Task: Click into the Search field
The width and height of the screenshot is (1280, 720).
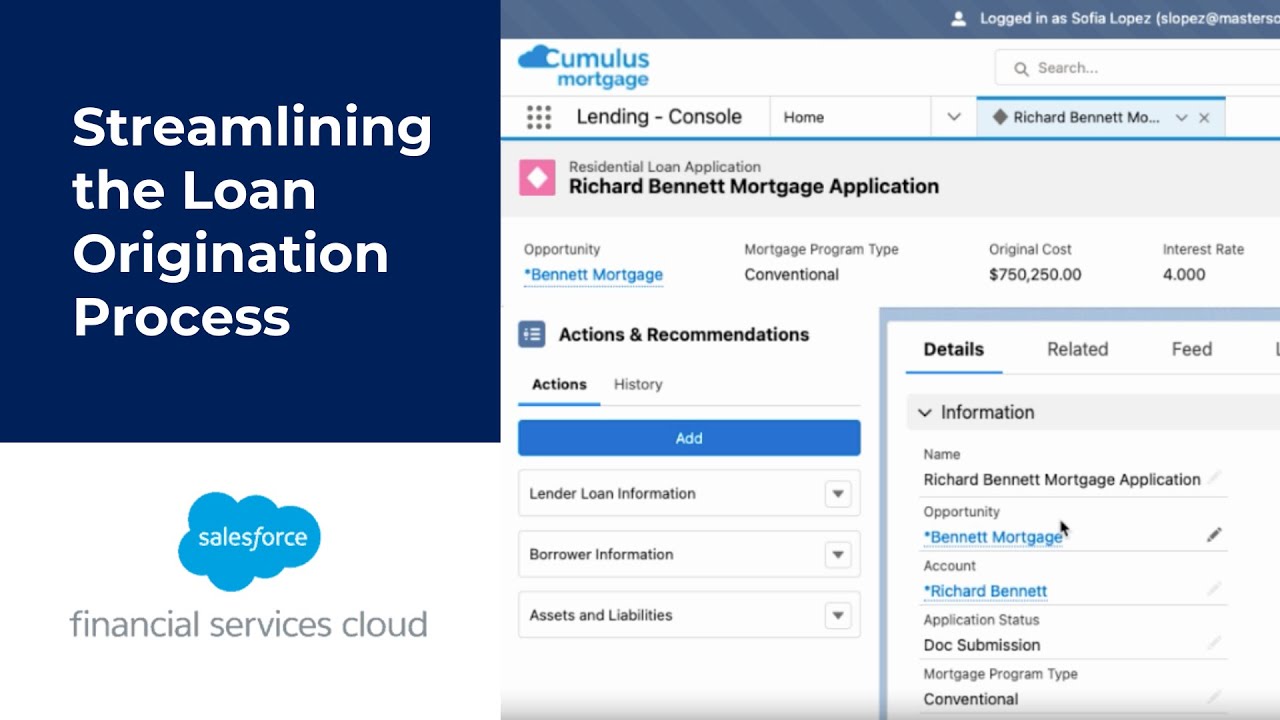Action: [x=1137, y=68]
